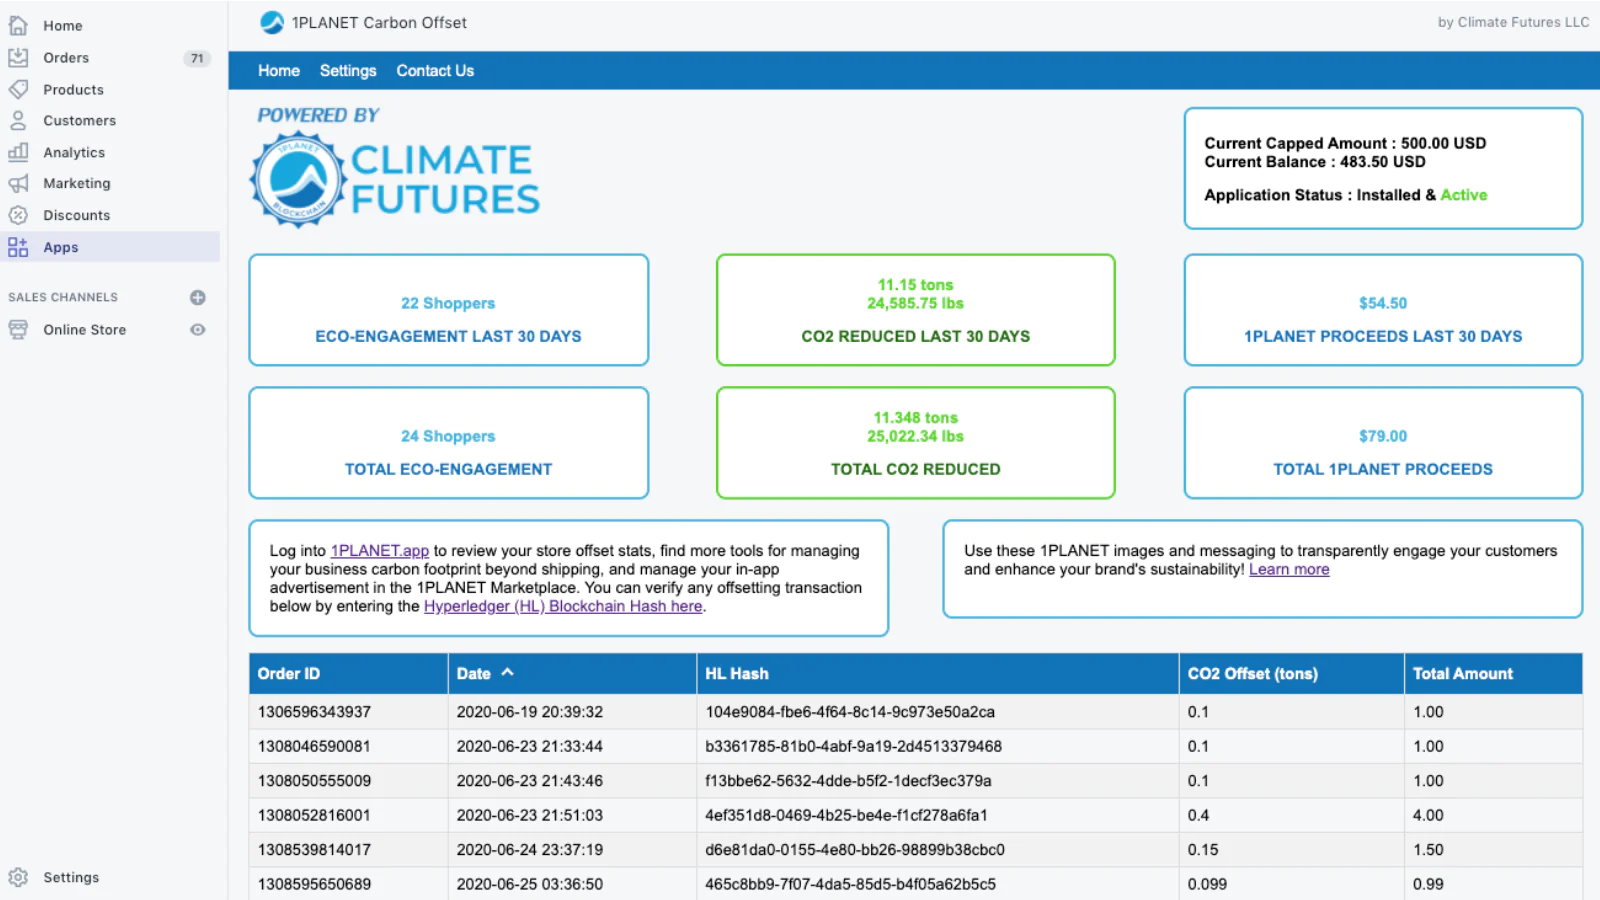This screenshot has width=1600, height=900.
Task: Click the Settings gear icon in sidebar
Action: click(x=18, y=877)
